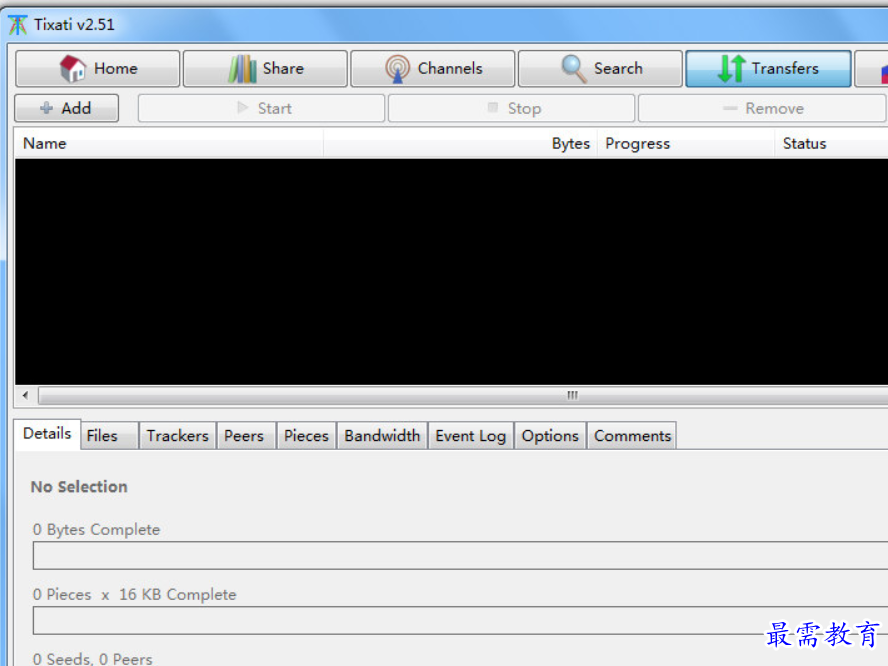Image resolution: width=888 pixels, height=666 pixels.
Task: Click the Start button
Action: coord(262,108)
